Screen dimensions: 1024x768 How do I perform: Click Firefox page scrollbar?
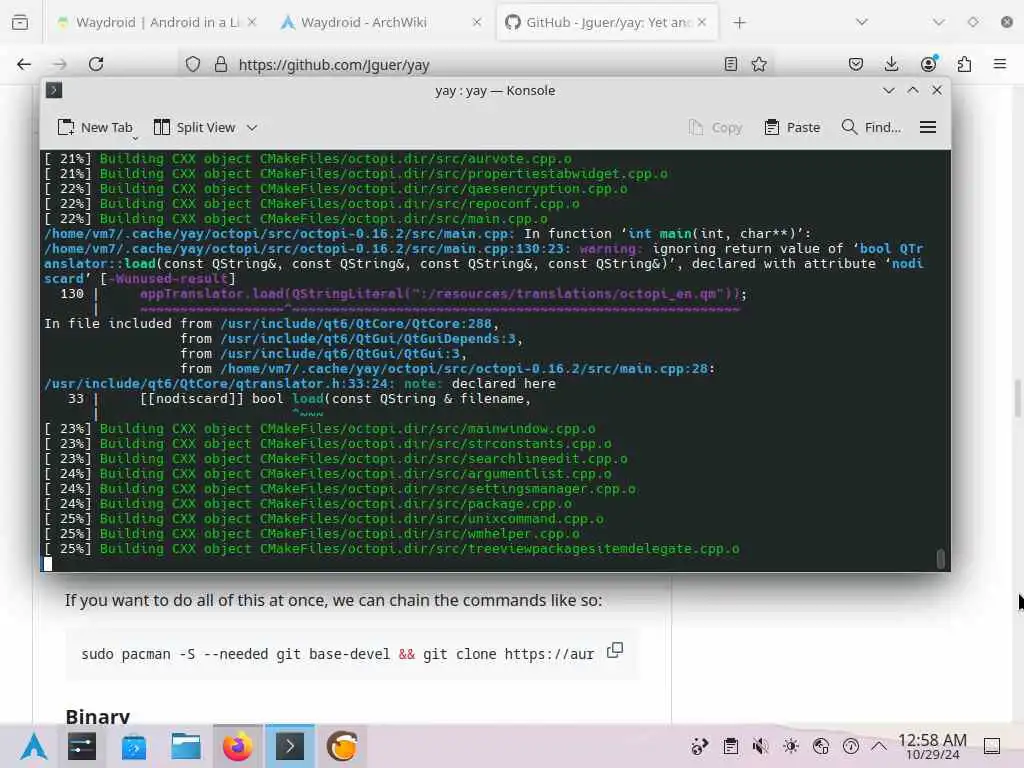pos(1017,398)
